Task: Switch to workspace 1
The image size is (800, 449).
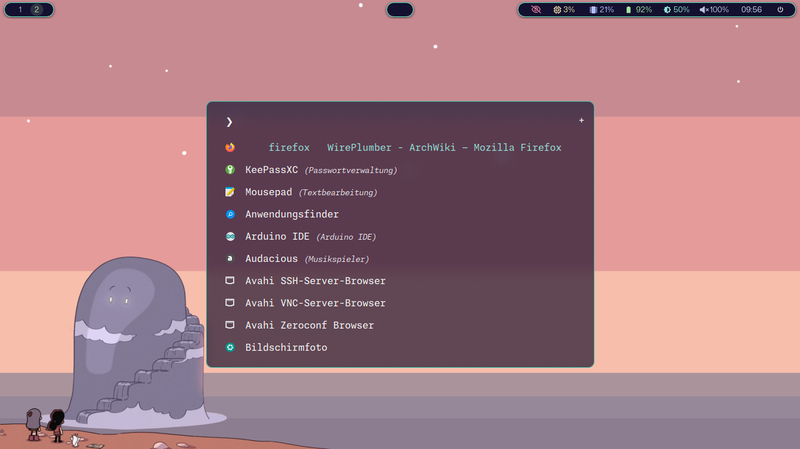Action: tap(20, 9)
